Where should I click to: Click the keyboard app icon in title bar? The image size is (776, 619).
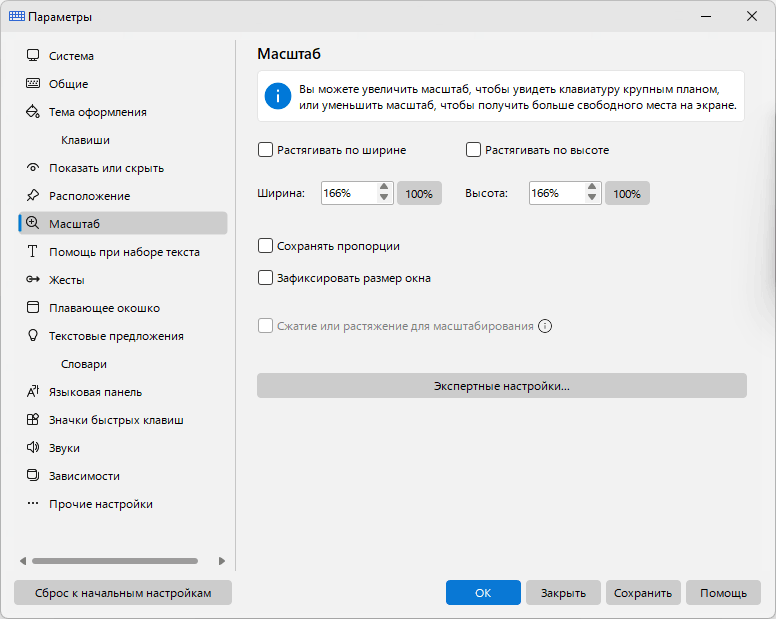tap(17, 16)
